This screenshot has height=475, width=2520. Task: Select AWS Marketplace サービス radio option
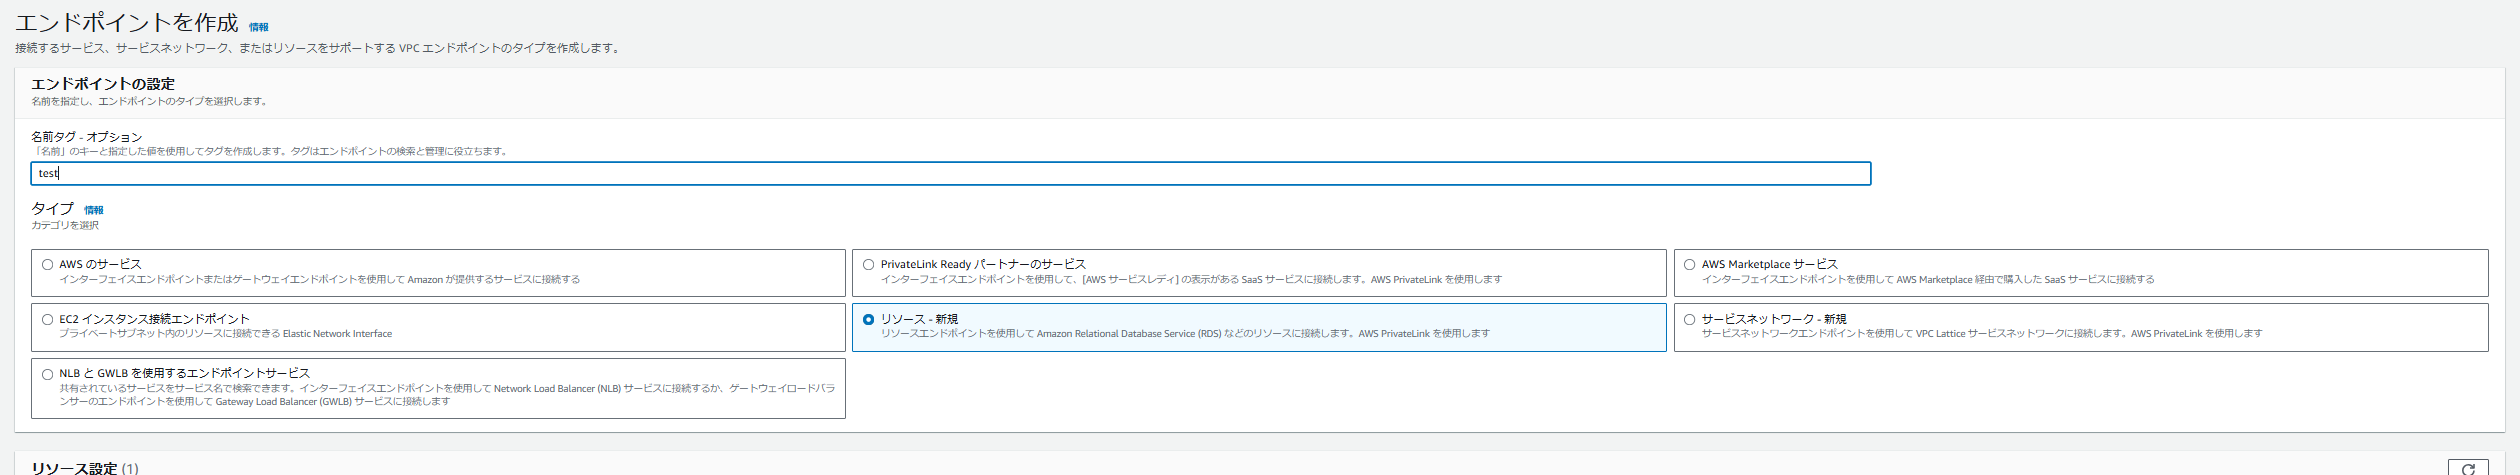coord(1689,265)
